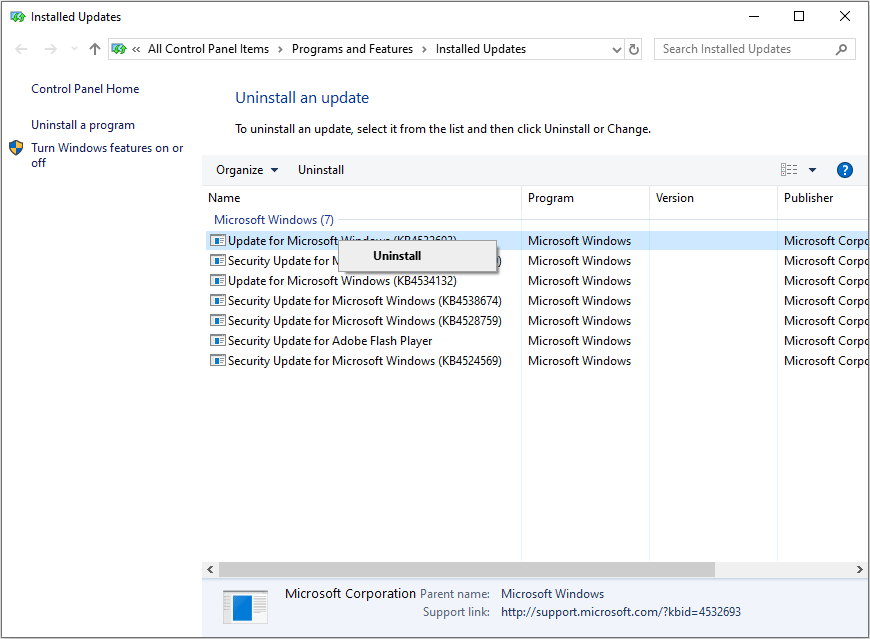Select Security Update for Microsoft Windows (KB4524569)
Screen dimensions: 870x639
click(x=365, y=361)
